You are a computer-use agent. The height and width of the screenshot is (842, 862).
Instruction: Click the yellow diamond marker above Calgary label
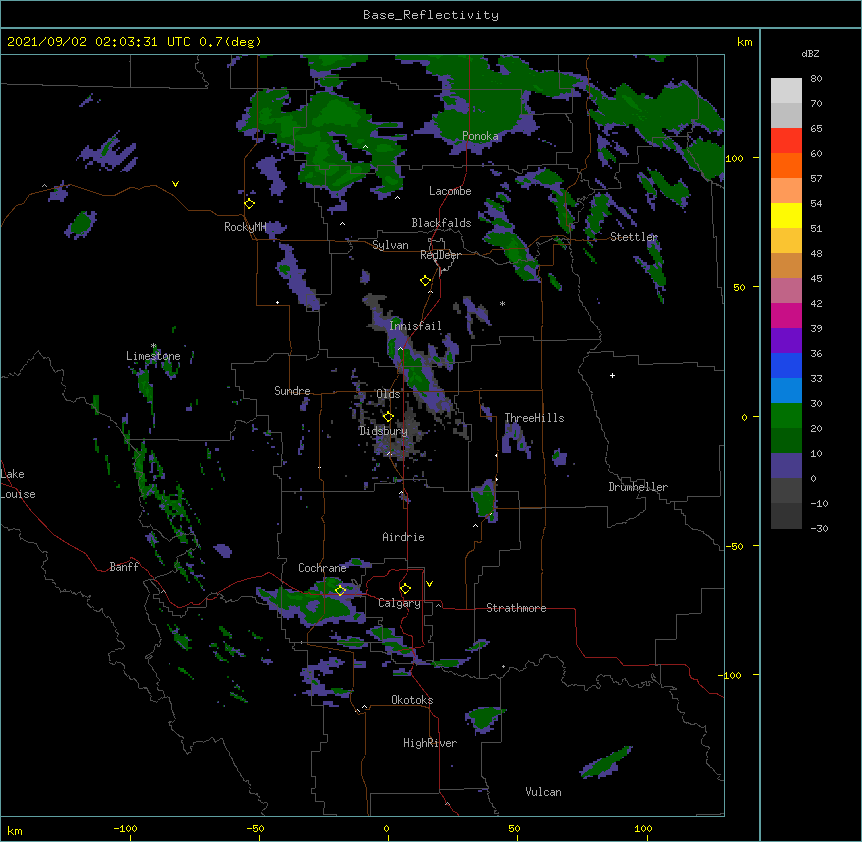click(x=405, y=589)
